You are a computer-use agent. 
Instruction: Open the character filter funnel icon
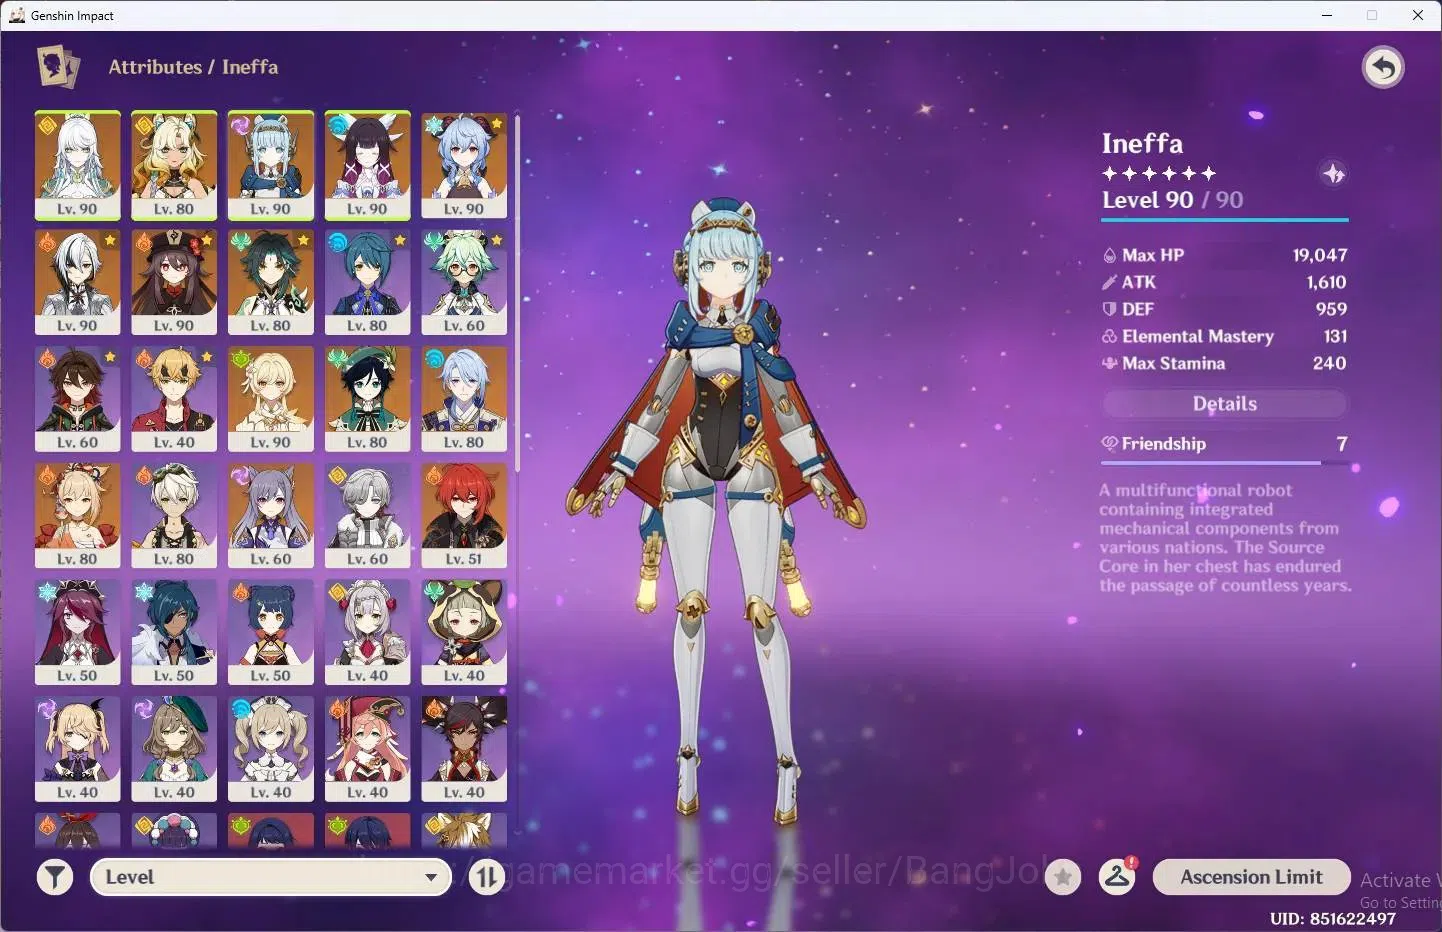click(55, 878)
